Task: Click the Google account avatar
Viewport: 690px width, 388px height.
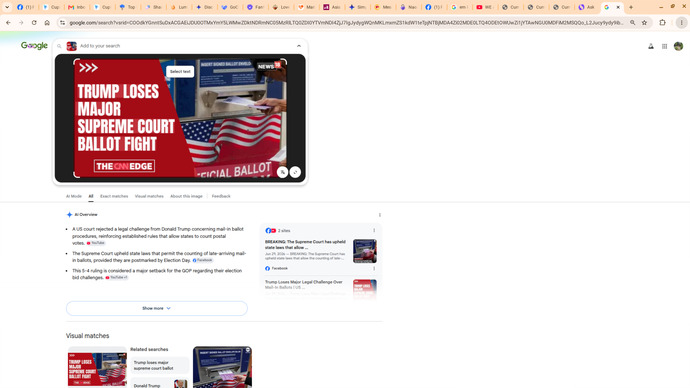Action: tap(678, 46)
